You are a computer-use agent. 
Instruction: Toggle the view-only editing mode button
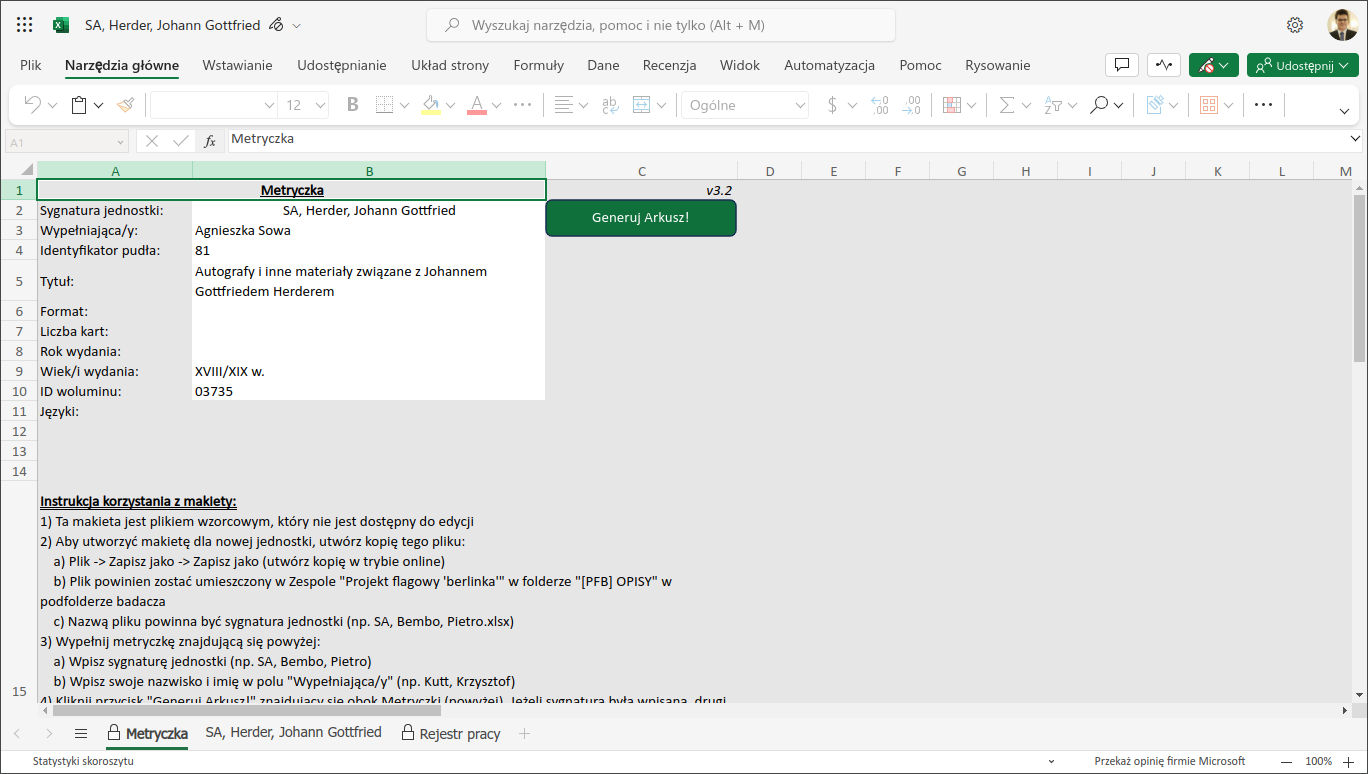pyautogui.click(x=1213, y=65)
